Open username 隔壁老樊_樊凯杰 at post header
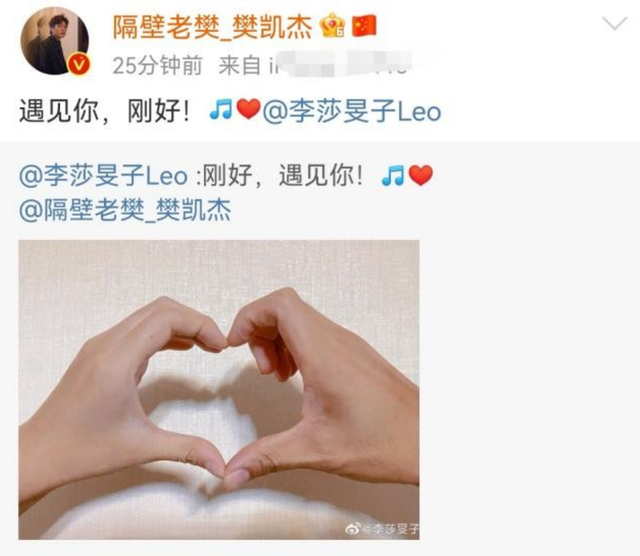 pyautogui.click(x=212, y=27)
